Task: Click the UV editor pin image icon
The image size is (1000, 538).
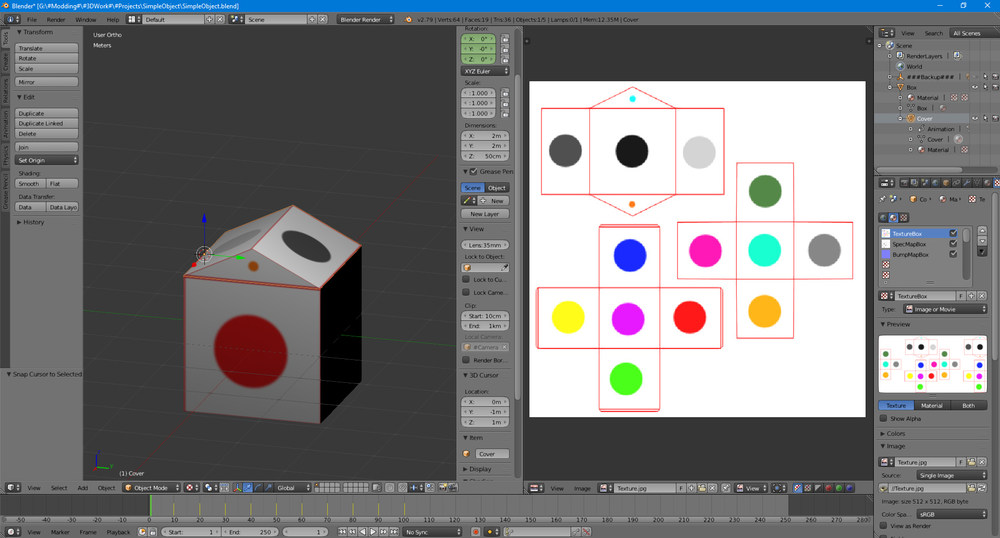Action: tap(726, 488)
